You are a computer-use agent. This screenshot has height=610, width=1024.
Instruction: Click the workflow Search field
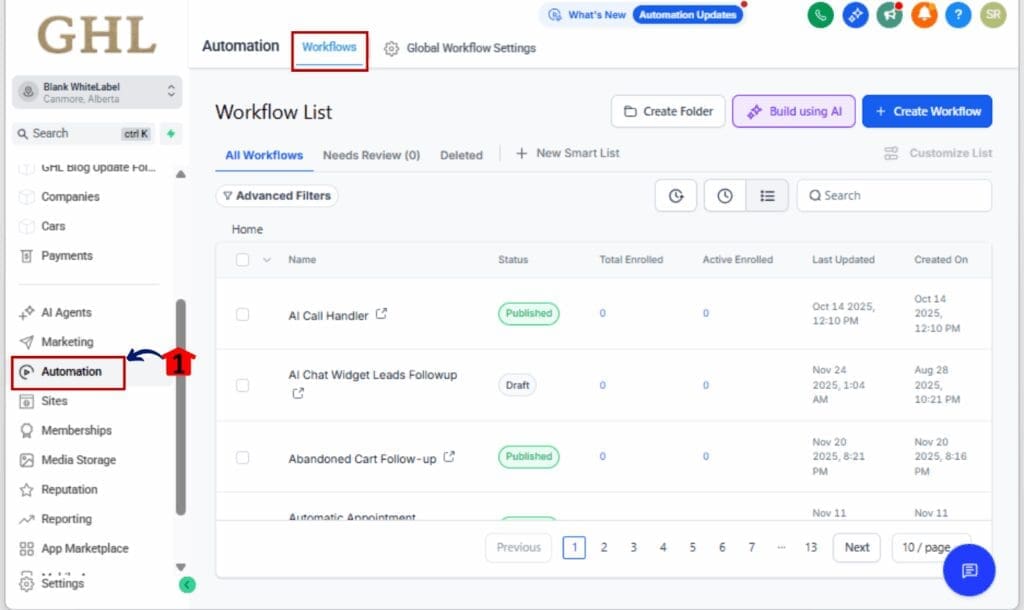(x=894, y=196)
